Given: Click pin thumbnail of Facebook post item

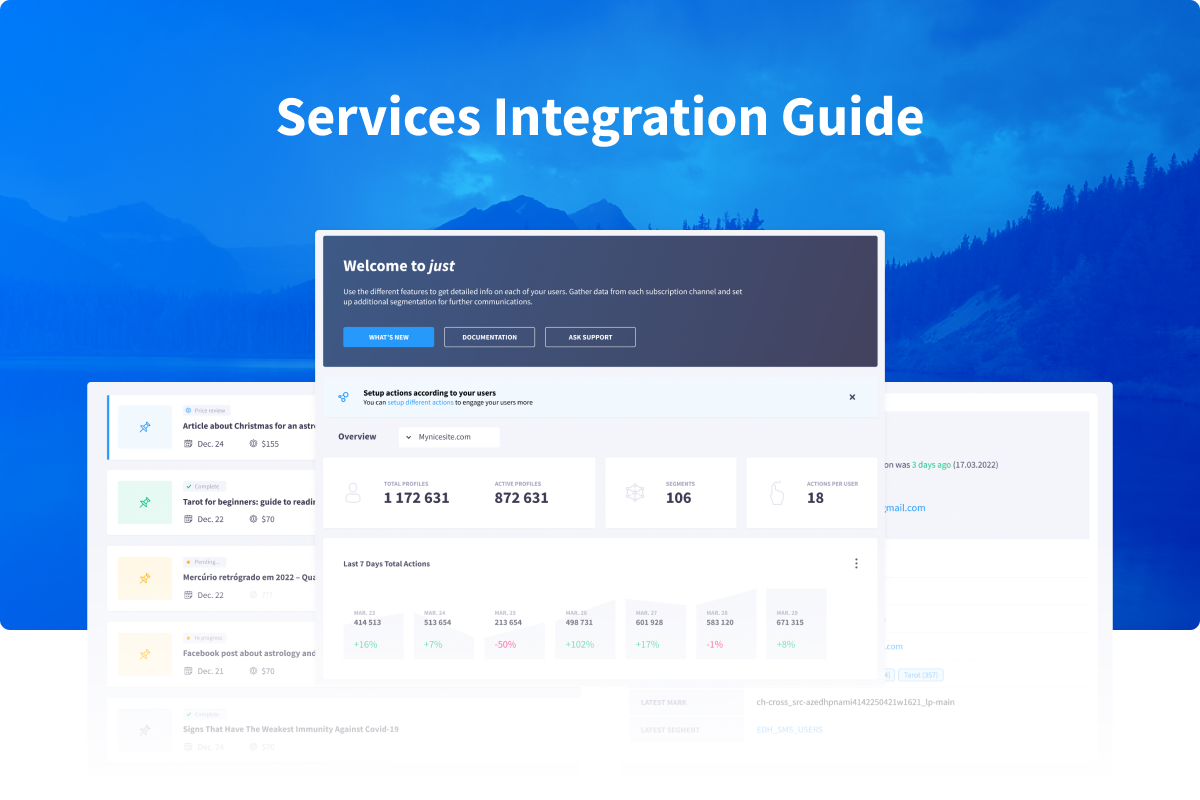Looking at the screenshot, I should [x=145, y=654].
